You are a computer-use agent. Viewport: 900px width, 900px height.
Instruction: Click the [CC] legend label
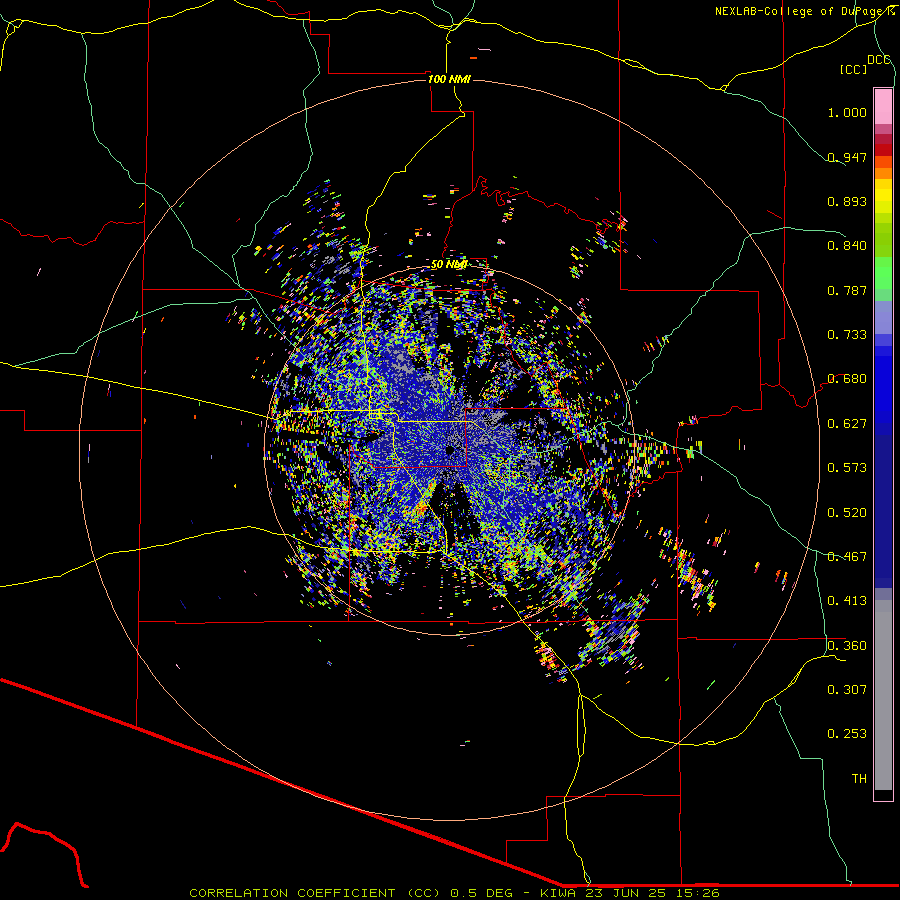click(x=853, y=69)
